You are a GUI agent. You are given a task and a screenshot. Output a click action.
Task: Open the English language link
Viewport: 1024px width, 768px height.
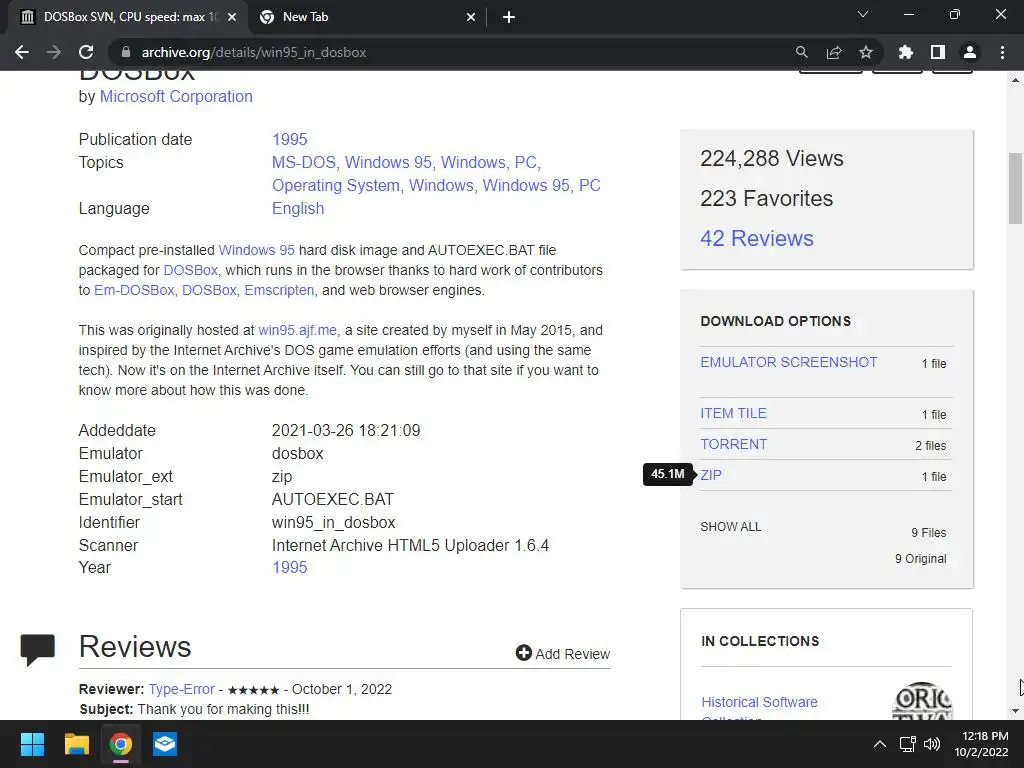tap(298, 208)
